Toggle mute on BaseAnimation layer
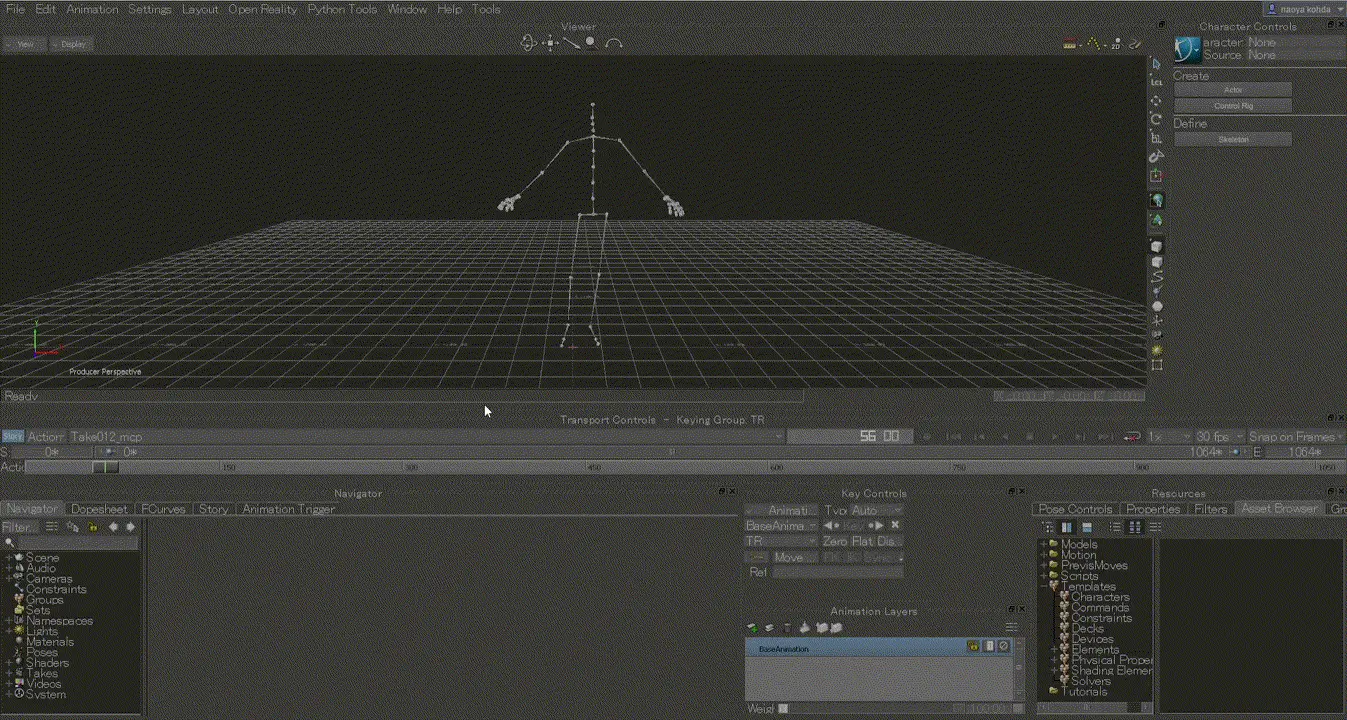Viewport: 1347px width, 720px height. [1003, 647]
